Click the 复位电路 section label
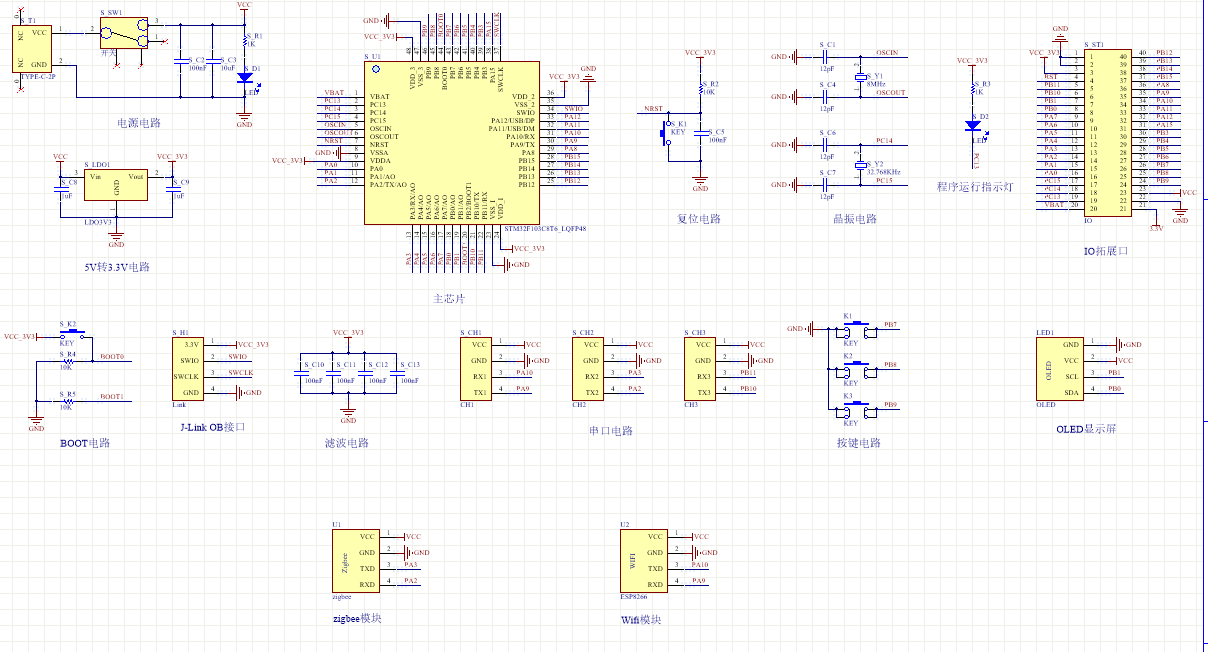 (699, 218)
